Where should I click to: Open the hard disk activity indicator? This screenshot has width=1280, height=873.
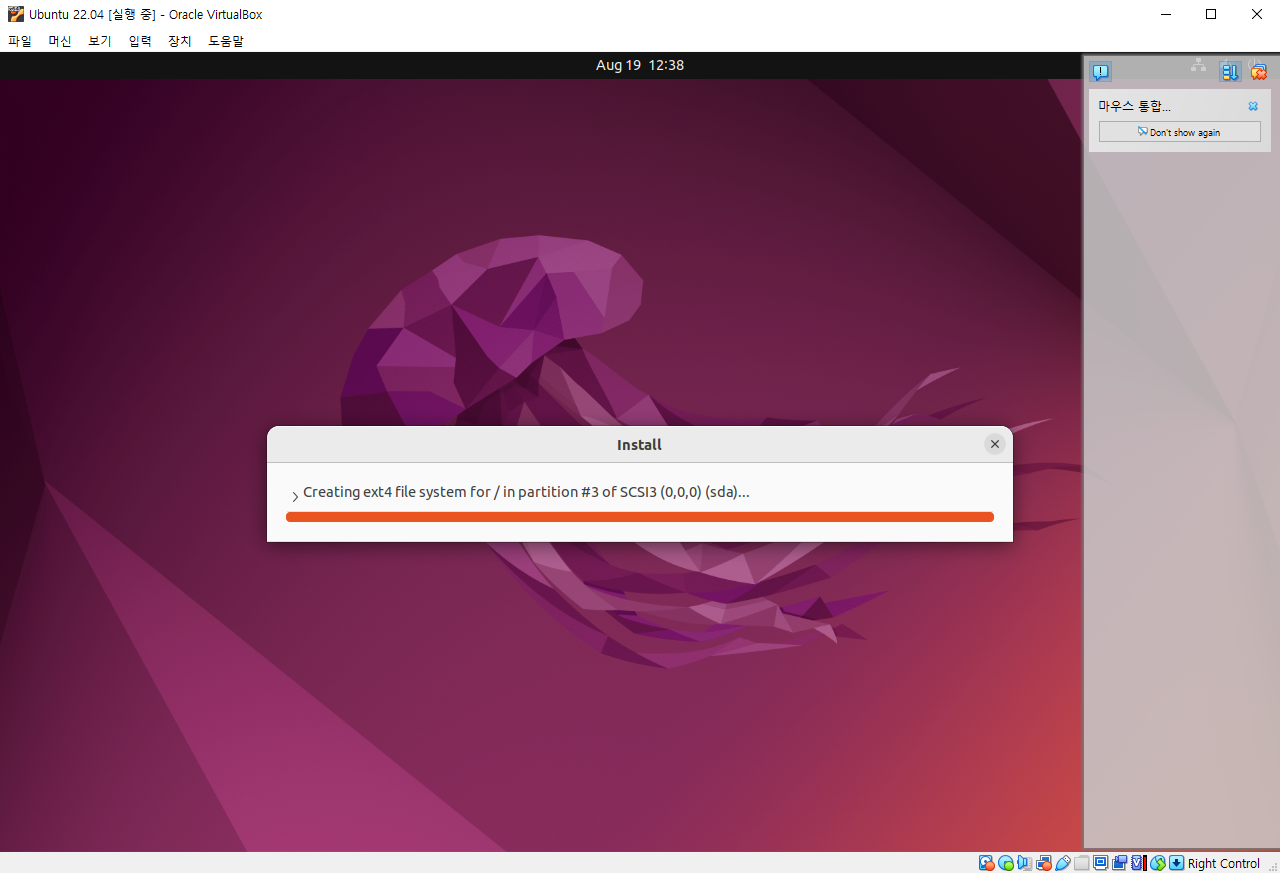(987, 863)
